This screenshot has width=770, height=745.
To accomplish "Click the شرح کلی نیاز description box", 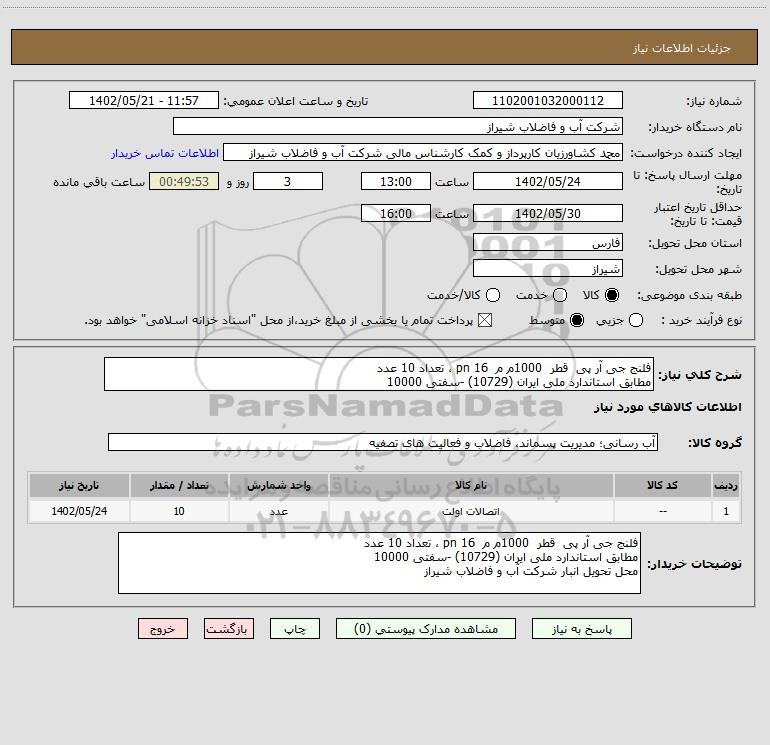I will click(x=379, y=374).
